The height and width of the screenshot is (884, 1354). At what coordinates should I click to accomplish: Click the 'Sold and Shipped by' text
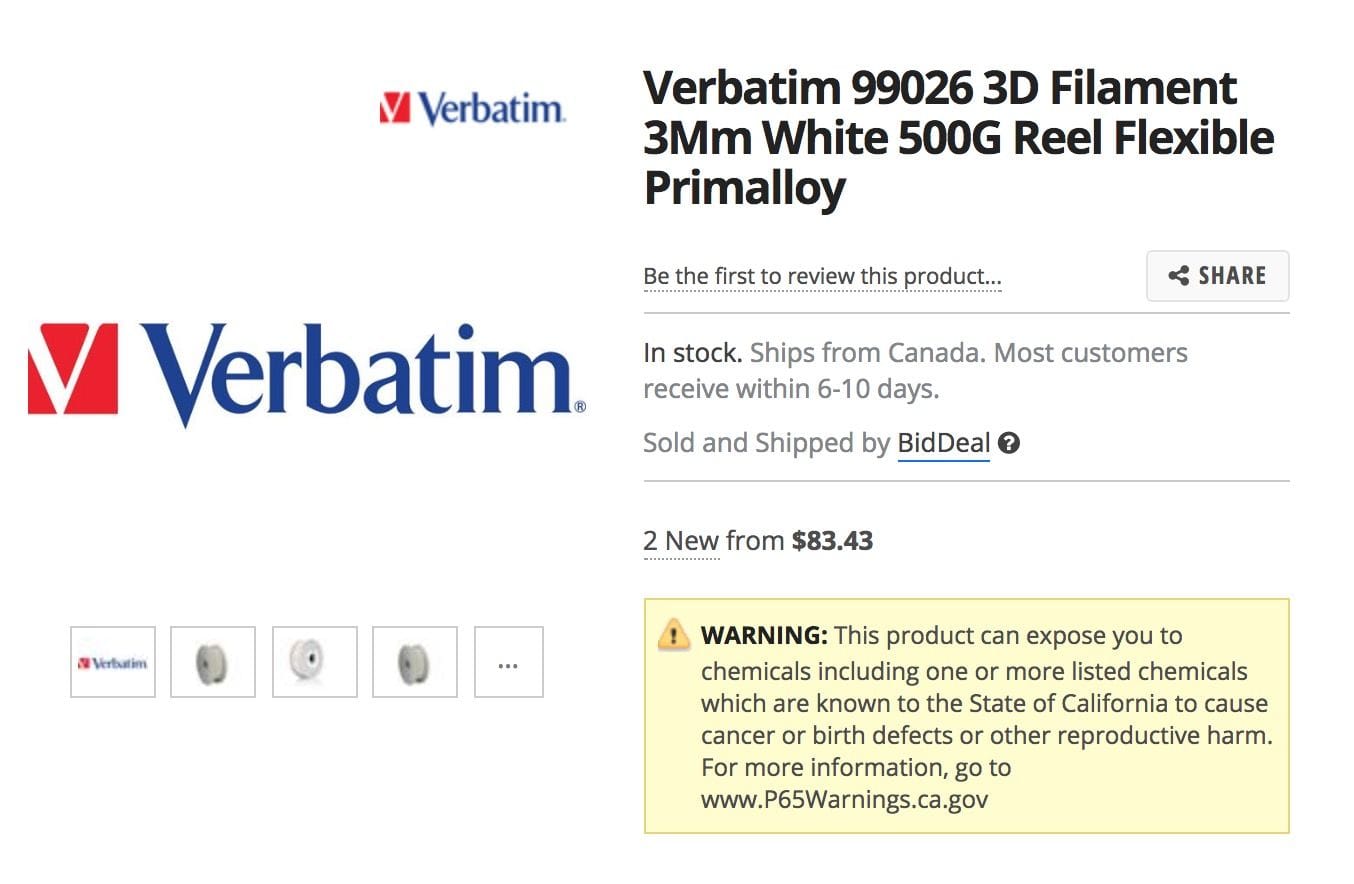coord(766,443)
